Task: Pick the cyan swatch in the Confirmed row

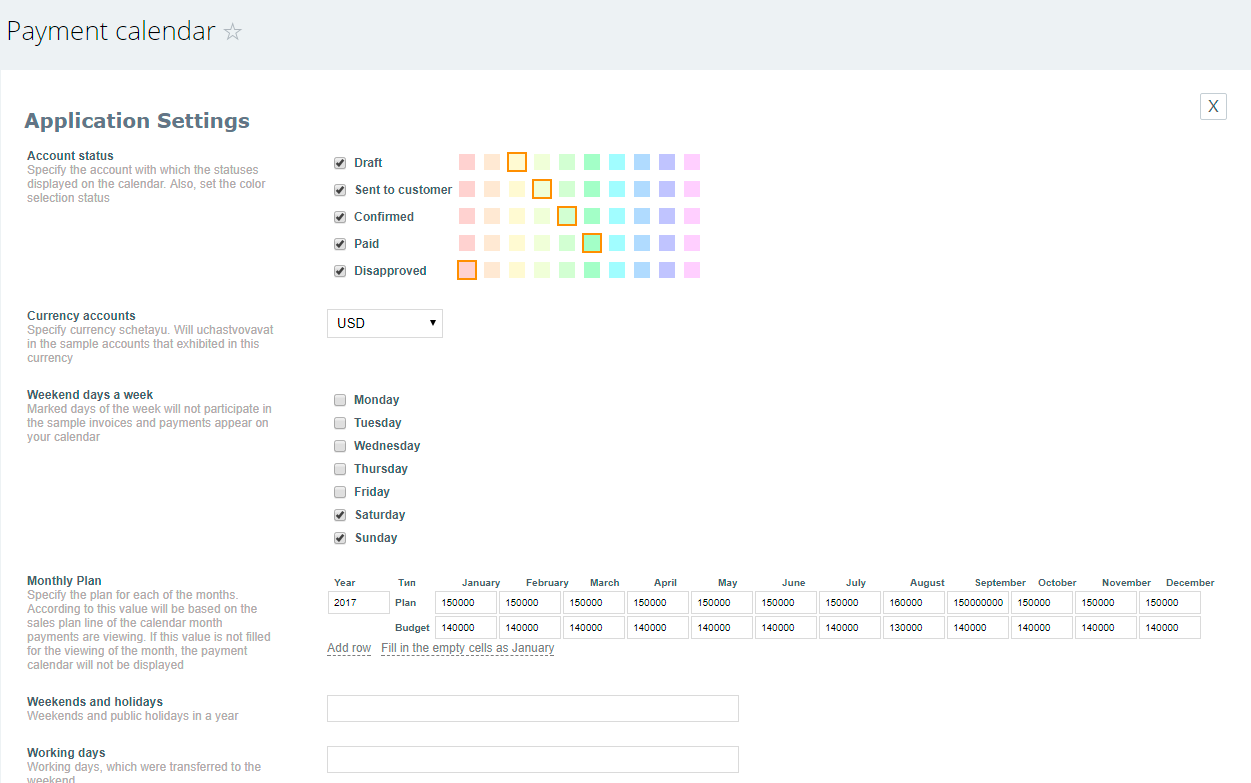Action: (x=617, y=216)
